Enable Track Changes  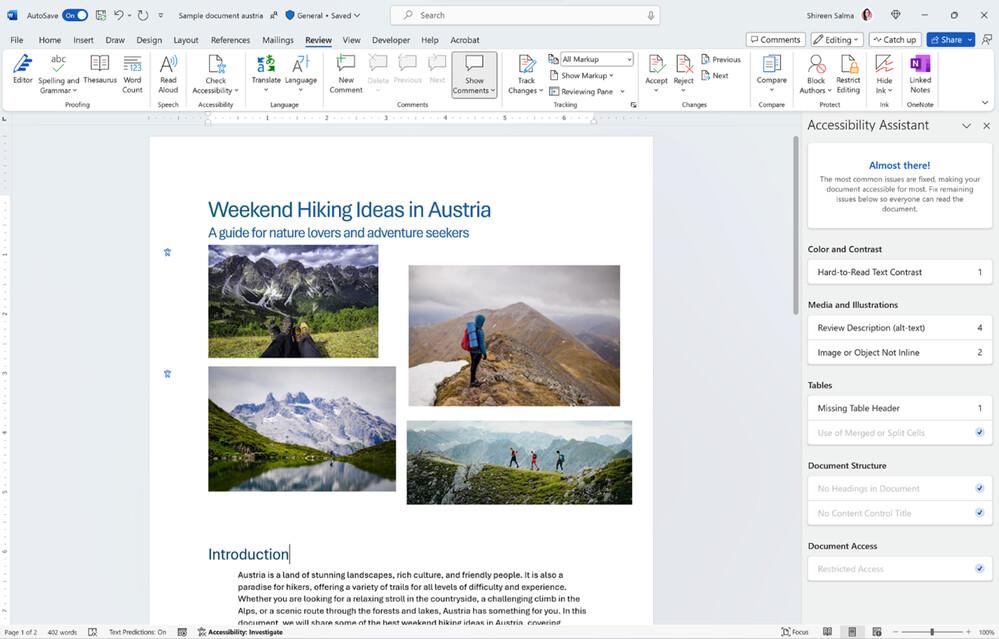tap(525, 72)
